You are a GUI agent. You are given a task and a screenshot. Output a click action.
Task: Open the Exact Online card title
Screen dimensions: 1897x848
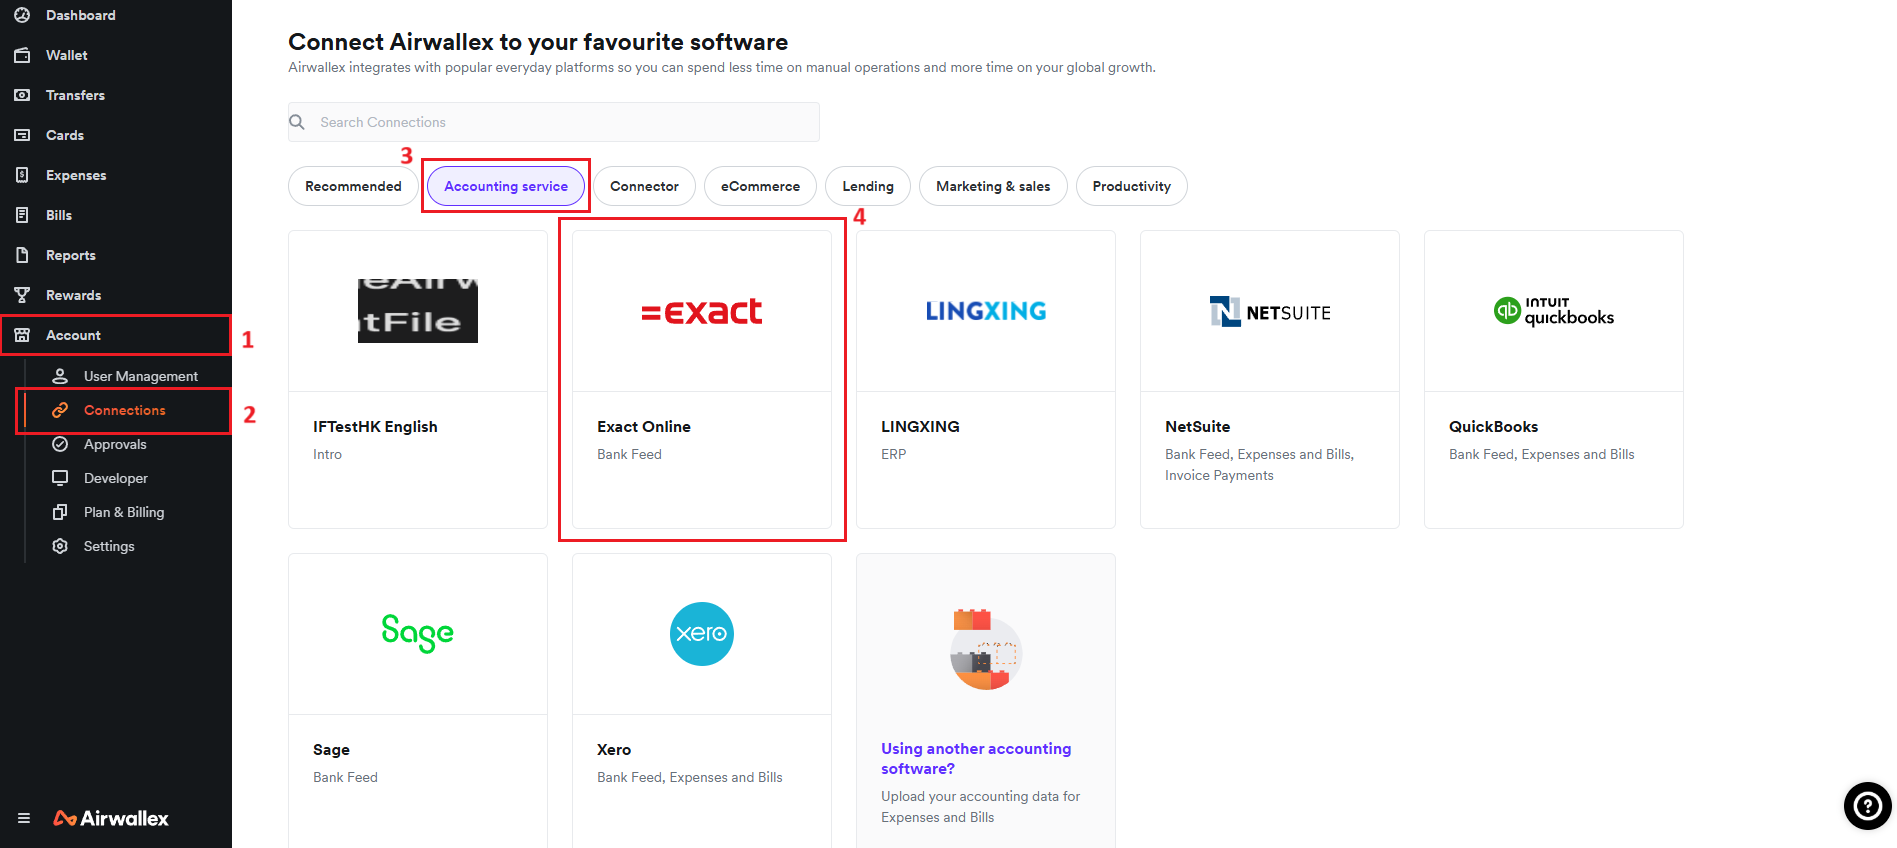pyautogui.click(x=644, y=427)
